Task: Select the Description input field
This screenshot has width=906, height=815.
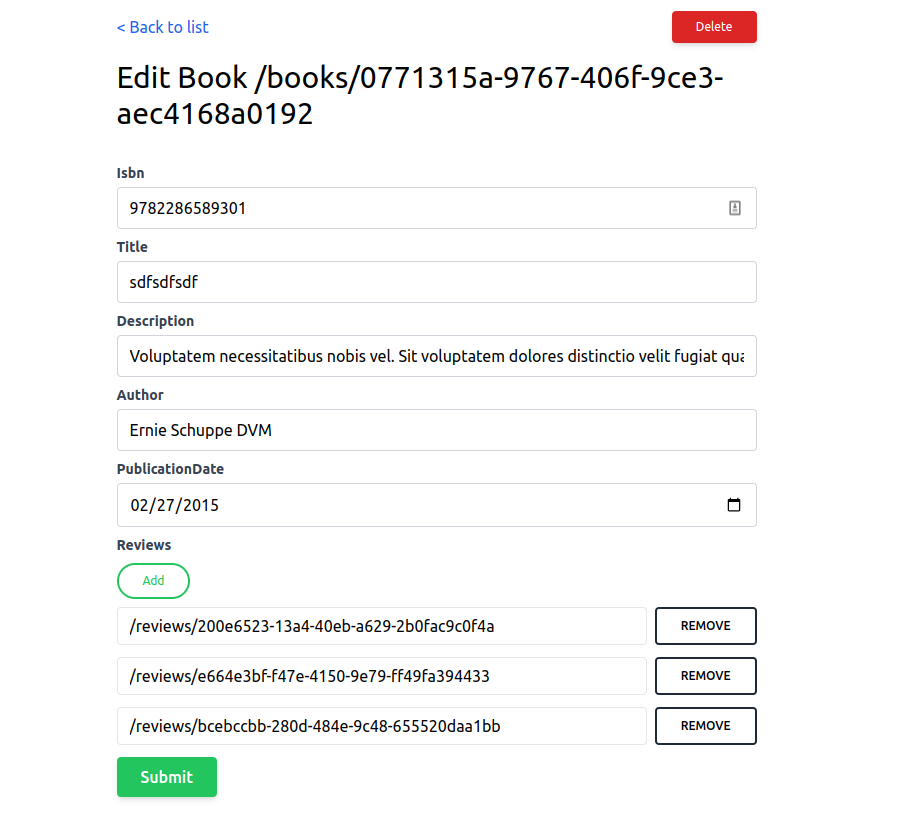Action: click(436, 356)
